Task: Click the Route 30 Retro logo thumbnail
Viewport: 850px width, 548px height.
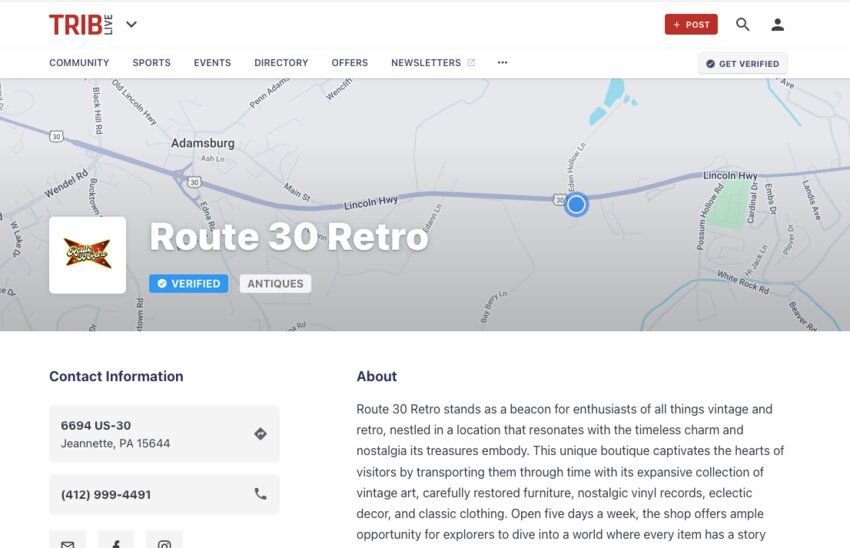Action: click(87, 255)
